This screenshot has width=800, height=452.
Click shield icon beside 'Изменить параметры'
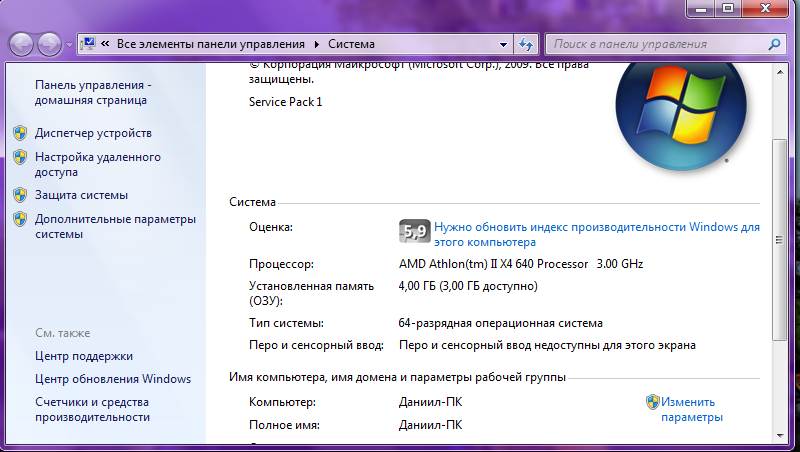tap(653, 402)
